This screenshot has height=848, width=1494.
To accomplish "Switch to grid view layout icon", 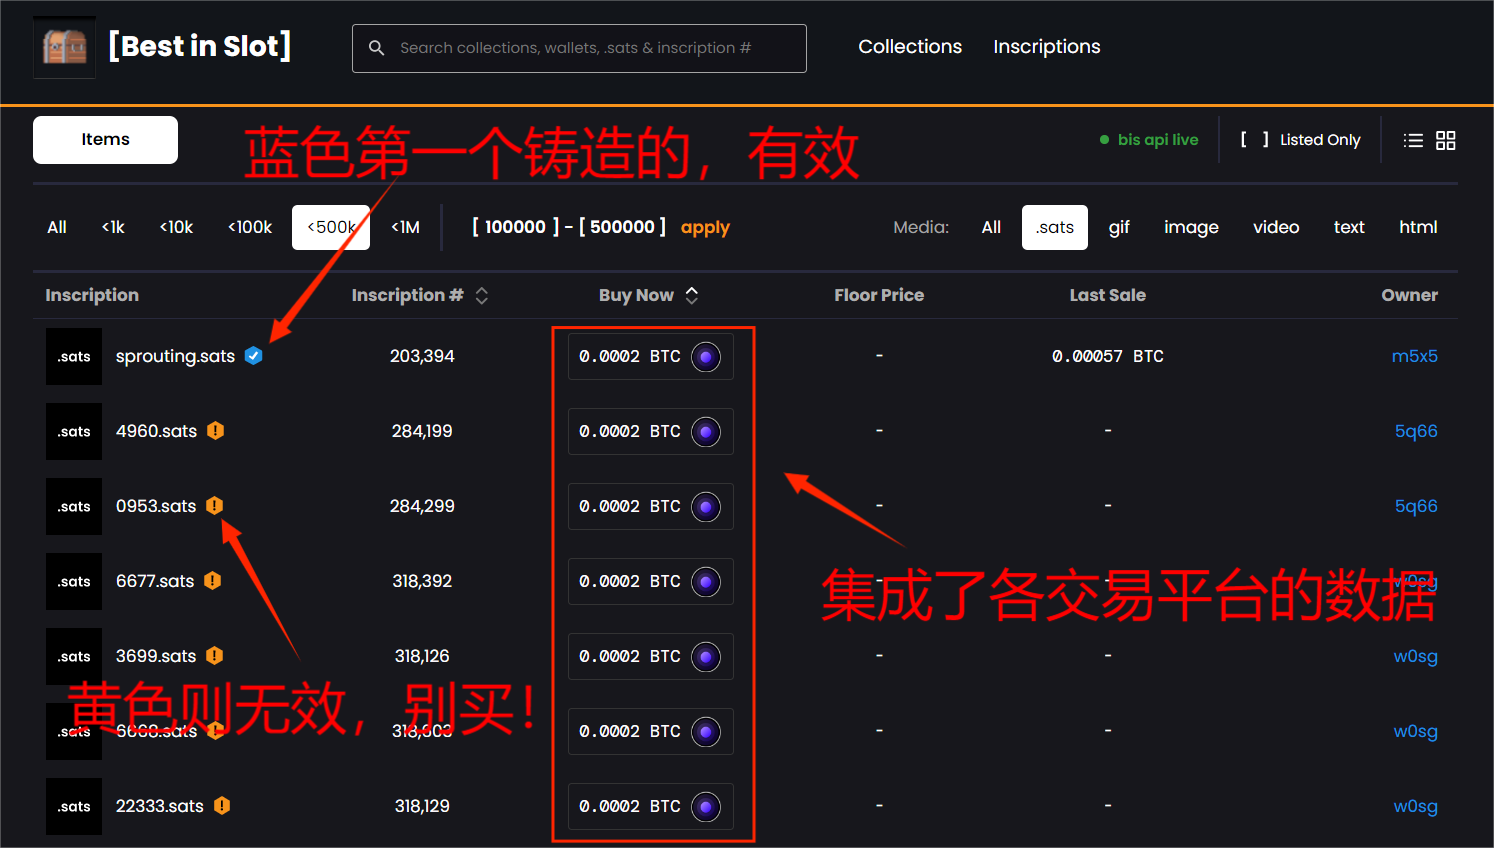I will pyautogui.click(x=1446, y=140).
